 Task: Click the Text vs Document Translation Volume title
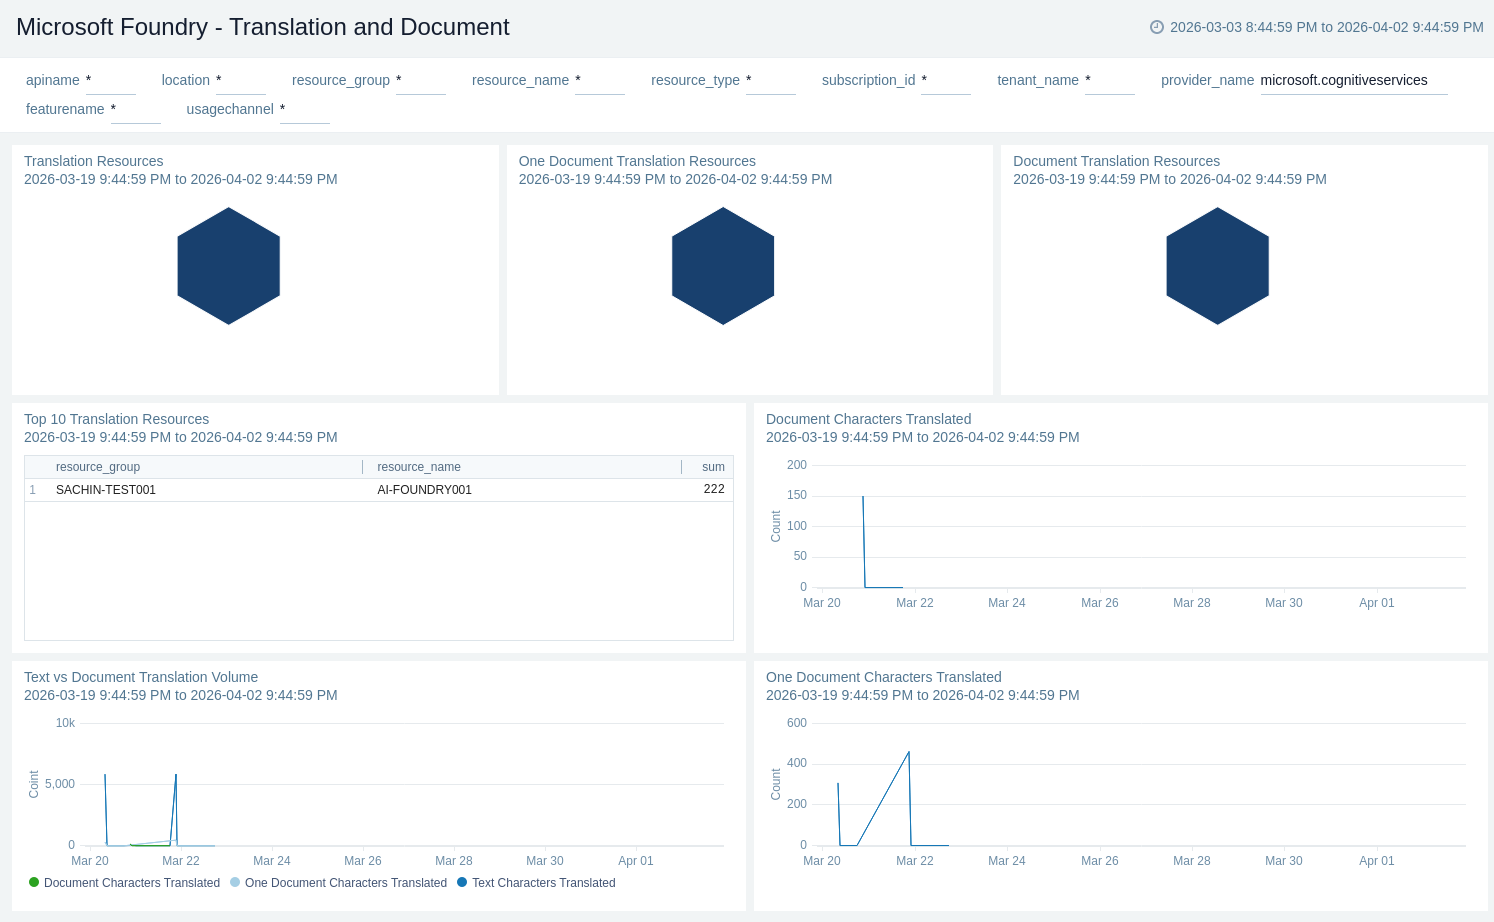coord(141,677)
